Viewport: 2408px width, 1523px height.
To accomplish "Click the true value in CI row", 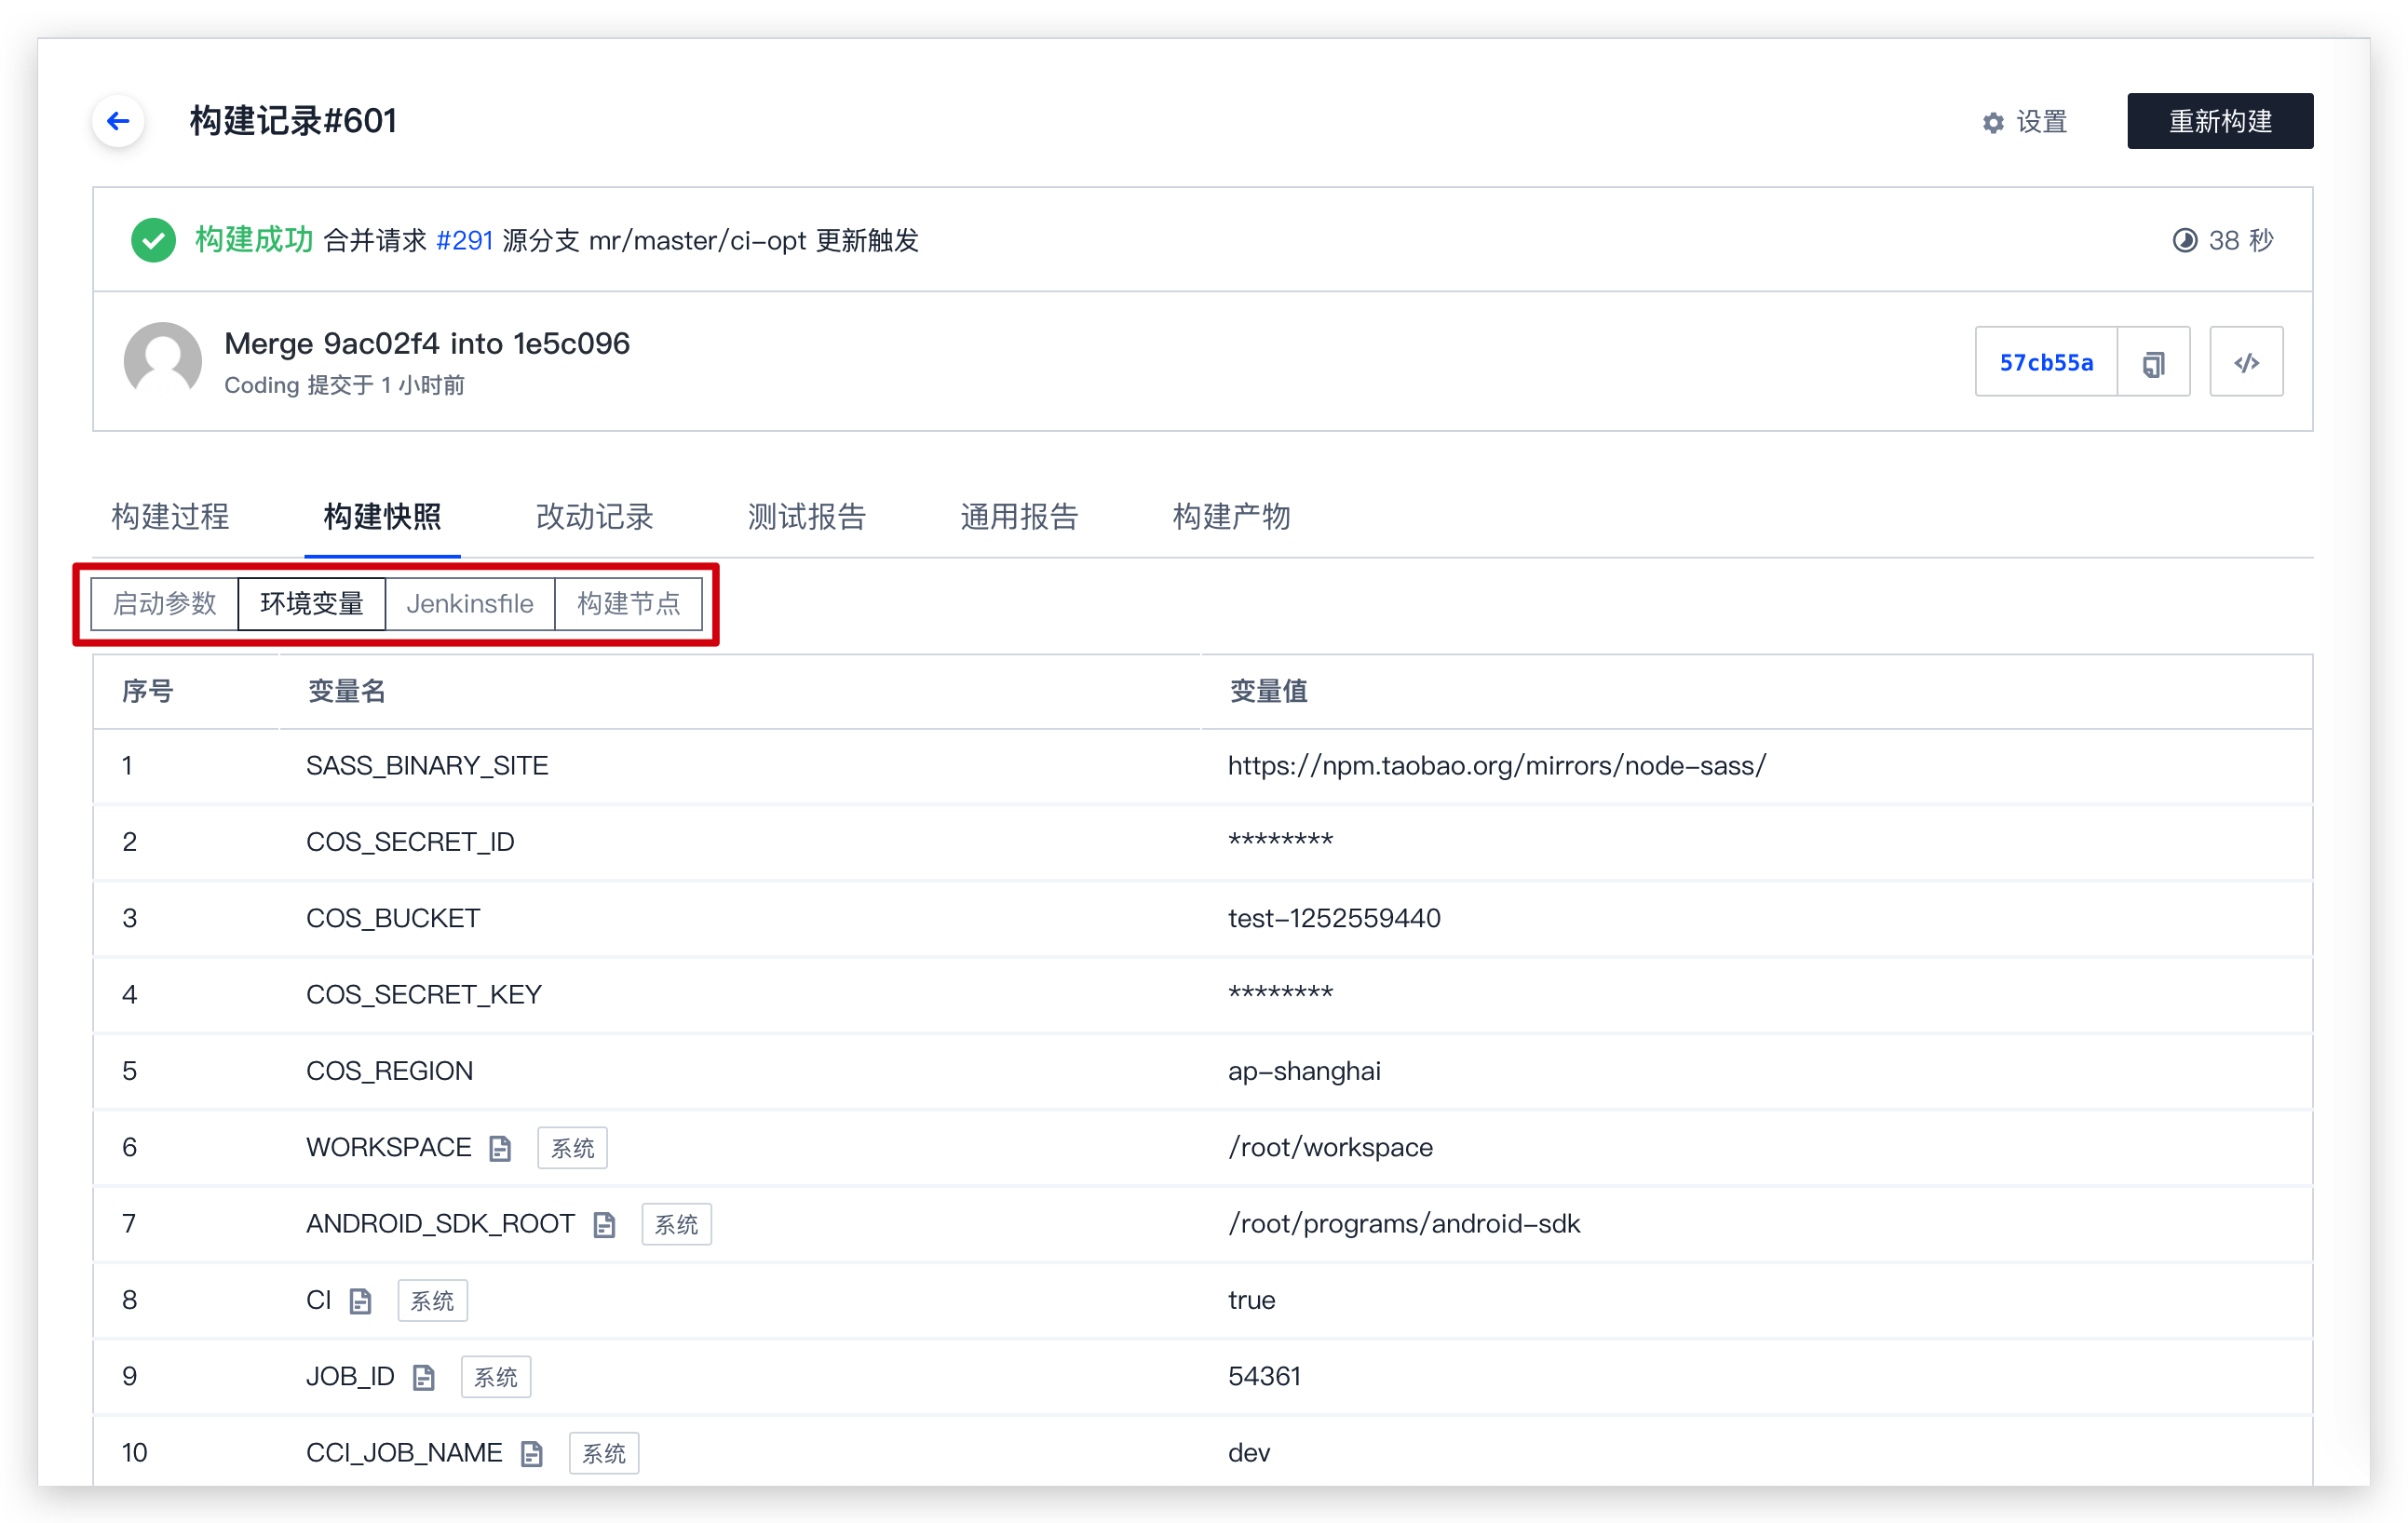I will coord(1251,1300).
